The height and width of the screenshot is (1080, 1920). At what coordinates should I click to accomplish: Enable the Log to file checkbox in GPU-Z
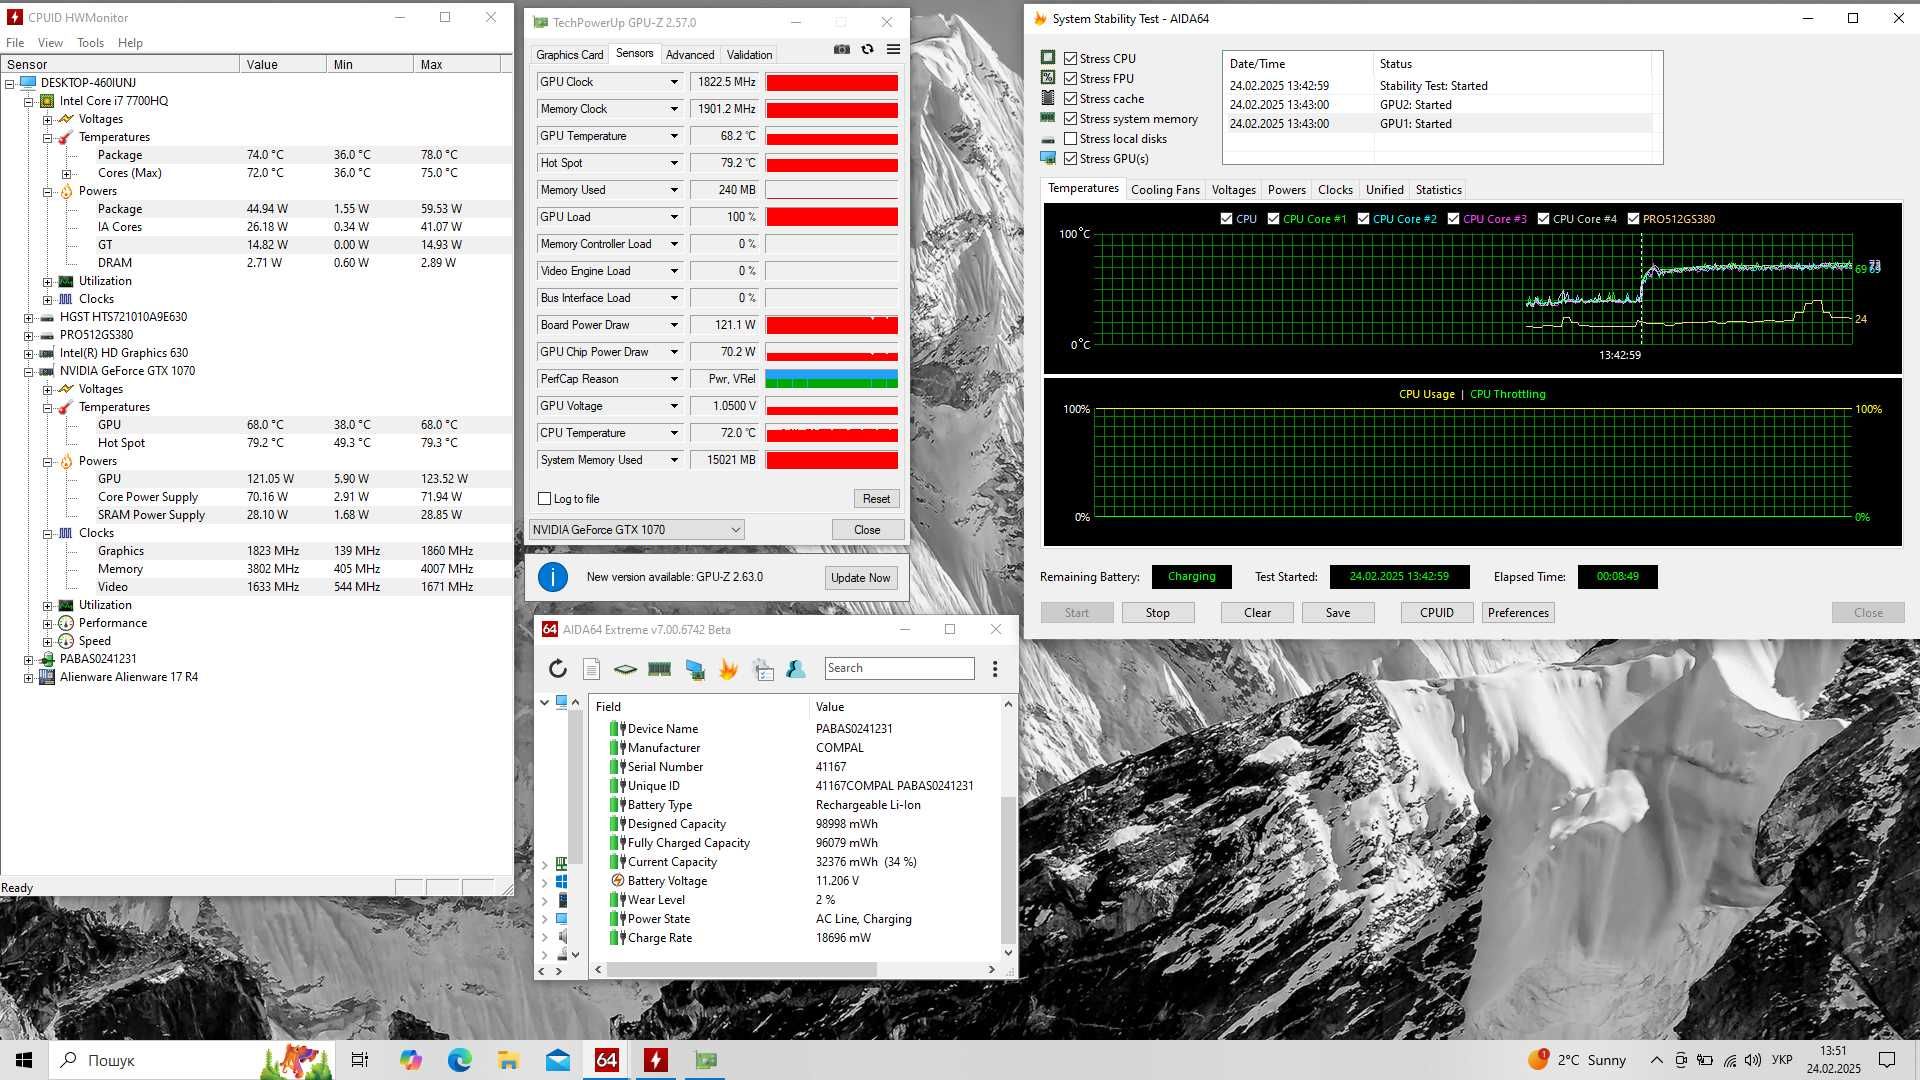pos(545,499)
